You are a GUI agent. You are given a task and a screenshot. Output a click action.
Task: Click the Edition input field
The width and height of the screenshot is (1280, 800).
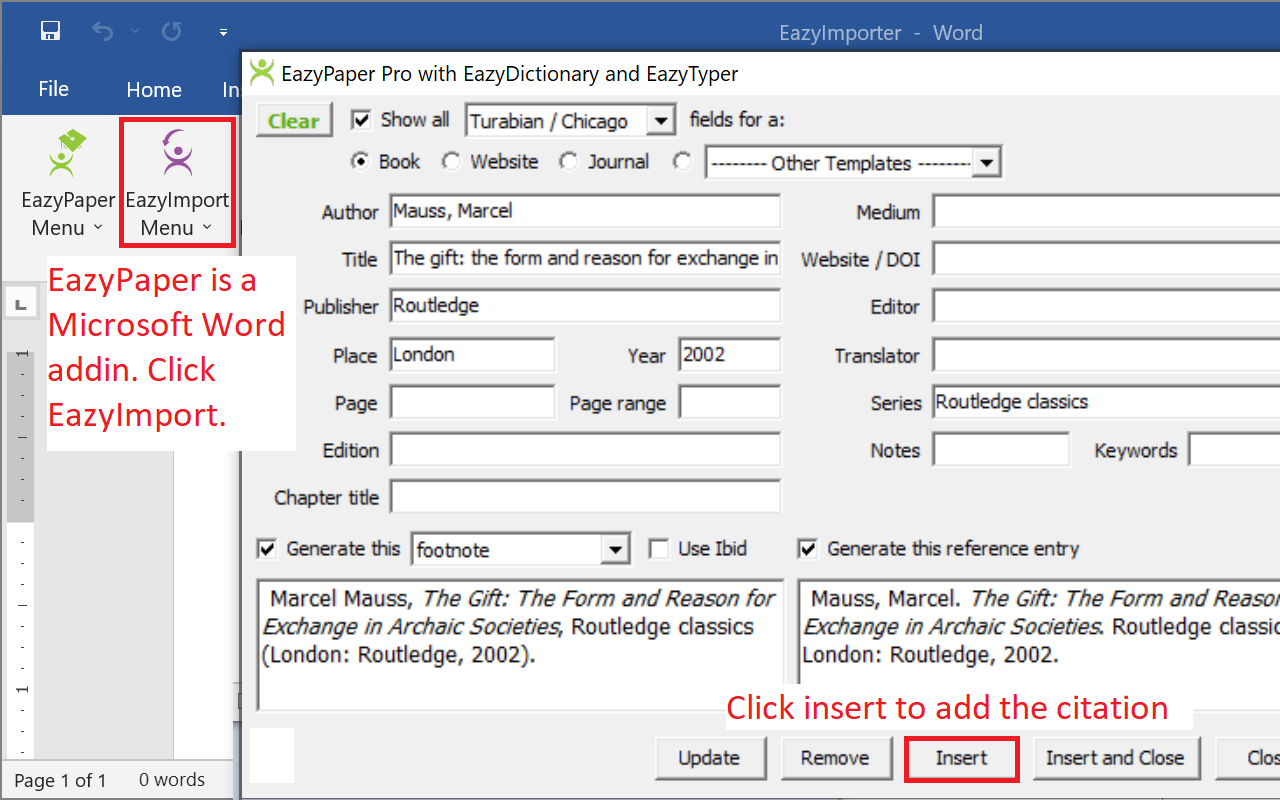(x=585, y=449)
